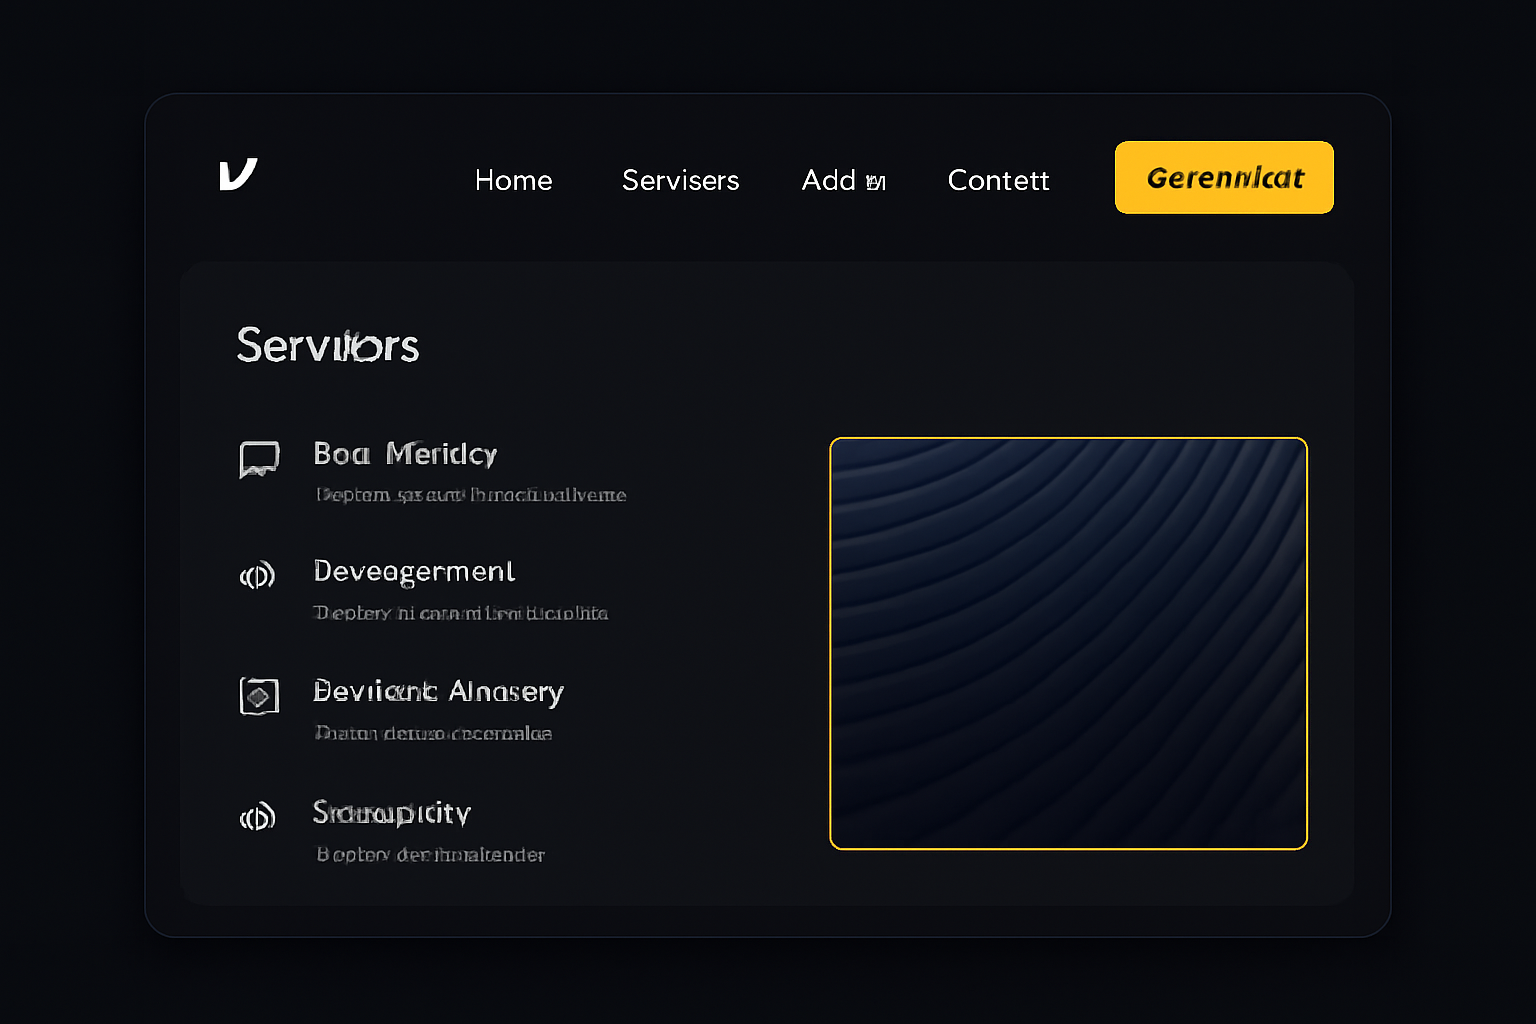Click the description text under Deveagerment
Viewport: 1536px width, 1024px height.
(x=460, y=613)
